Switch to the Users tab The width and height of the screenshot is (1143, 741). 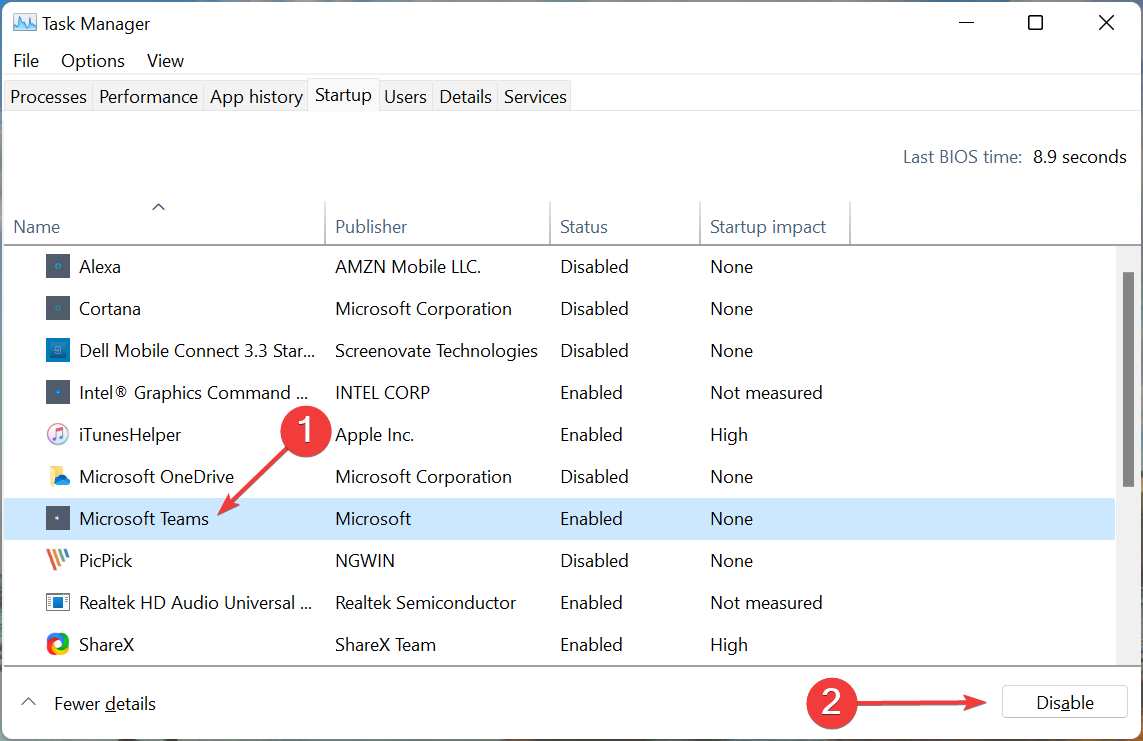pyautogui.click(x=405, y=97)
